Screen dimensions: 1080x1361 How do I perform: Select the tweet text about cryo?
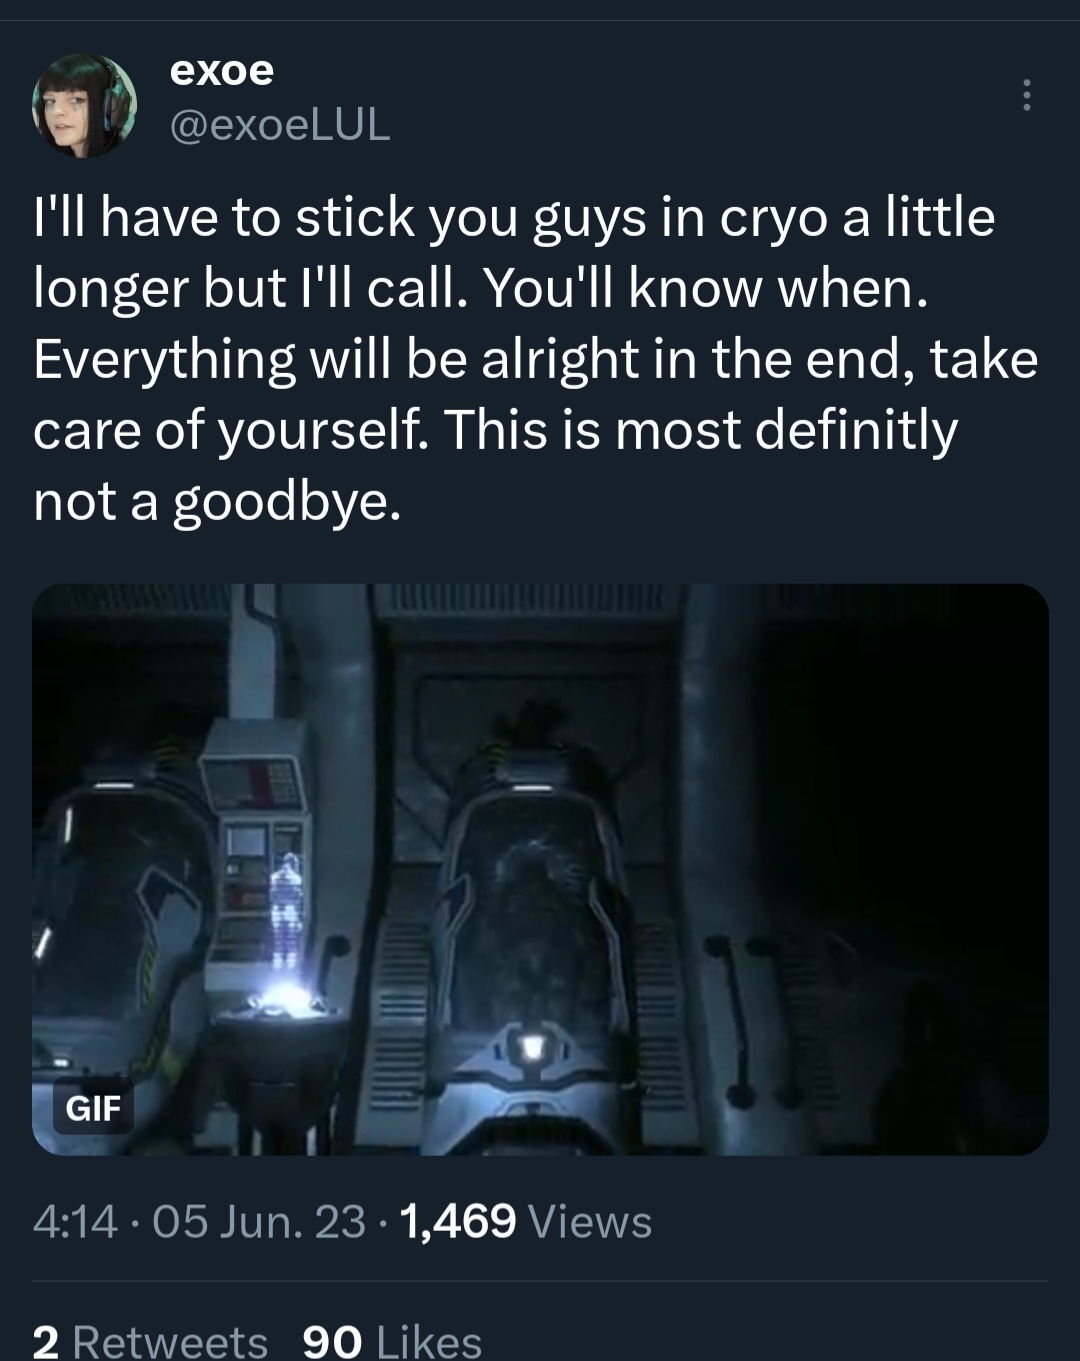pos(536,359)
